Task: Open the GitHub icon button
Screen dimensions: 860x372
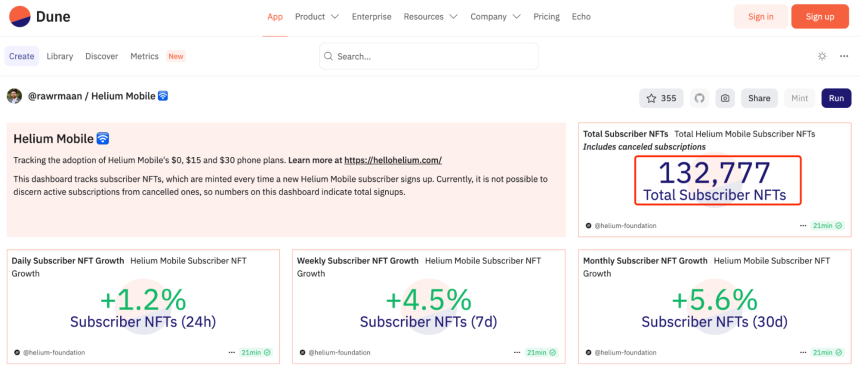Action: click(x=699, y=98)
